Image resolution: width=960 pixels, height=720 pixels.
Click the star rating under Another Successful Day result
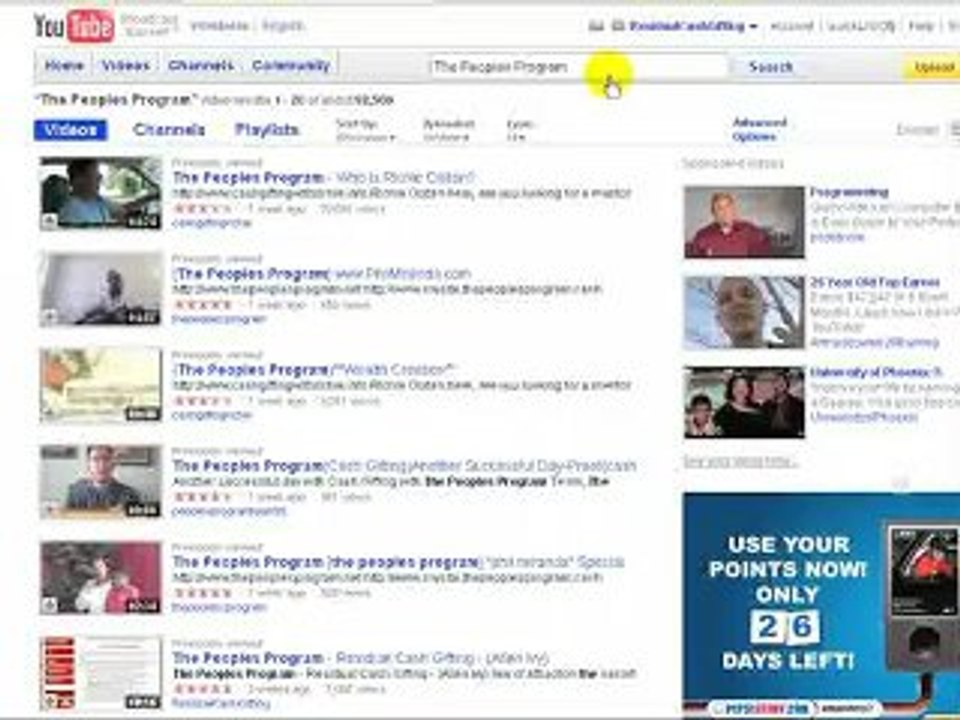point(203,497)
